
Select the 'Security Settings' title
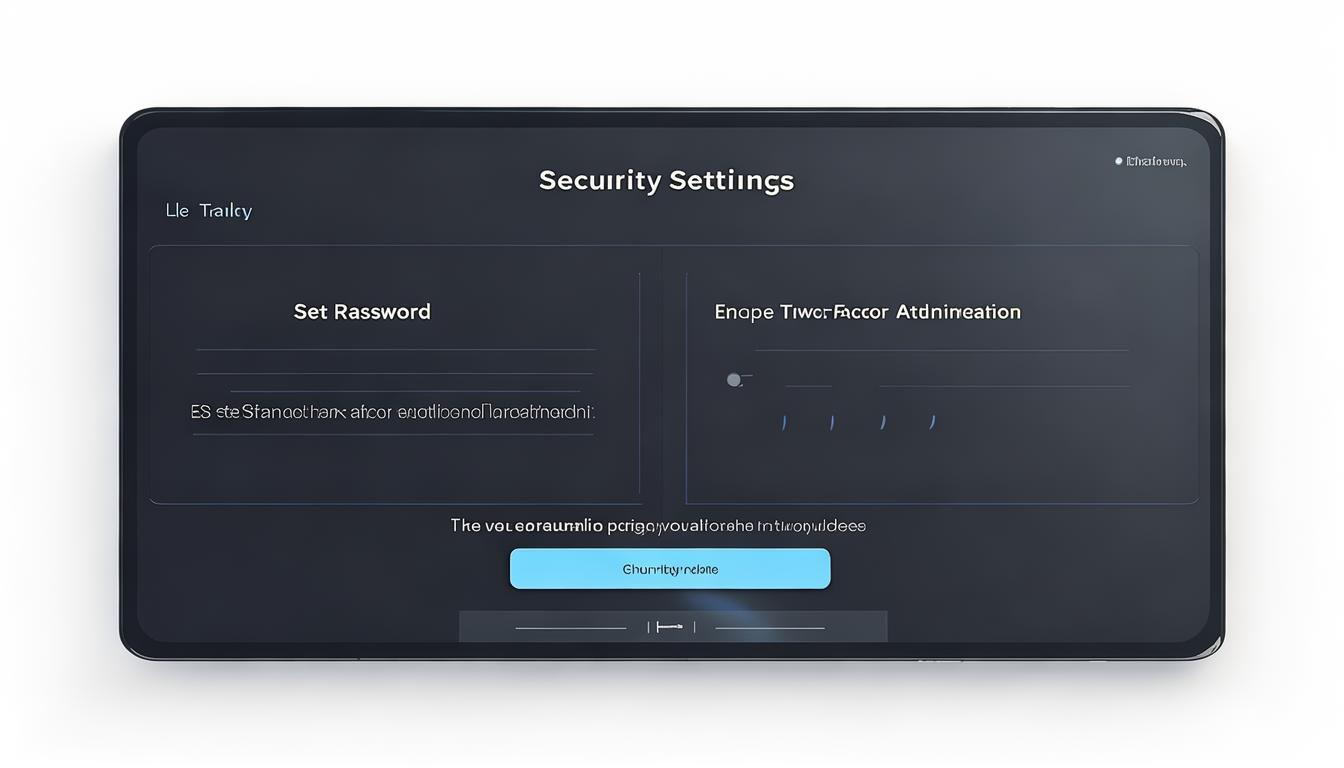click(x=666, y=181)
